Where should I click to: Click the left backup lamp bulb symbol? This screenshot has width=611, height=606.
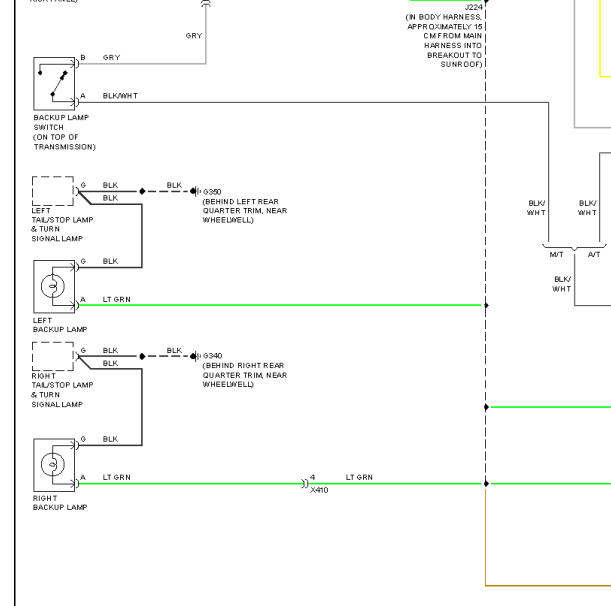tap(54, 286)
